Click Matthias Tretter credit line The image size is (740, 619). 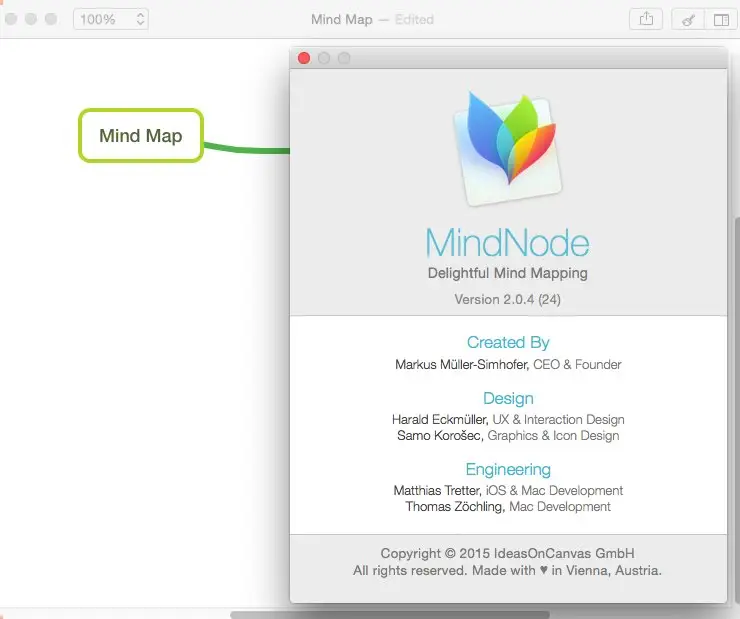coord(508,491)
